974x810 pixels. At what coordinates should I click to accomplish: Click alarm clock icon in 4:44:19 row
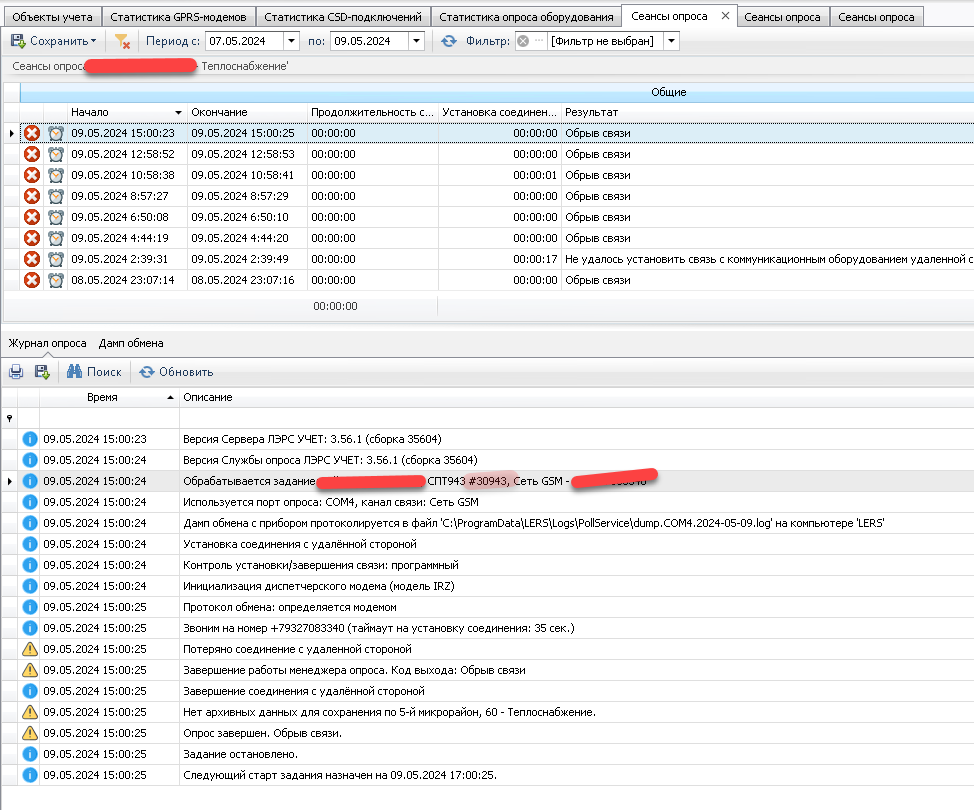(56, 239)
